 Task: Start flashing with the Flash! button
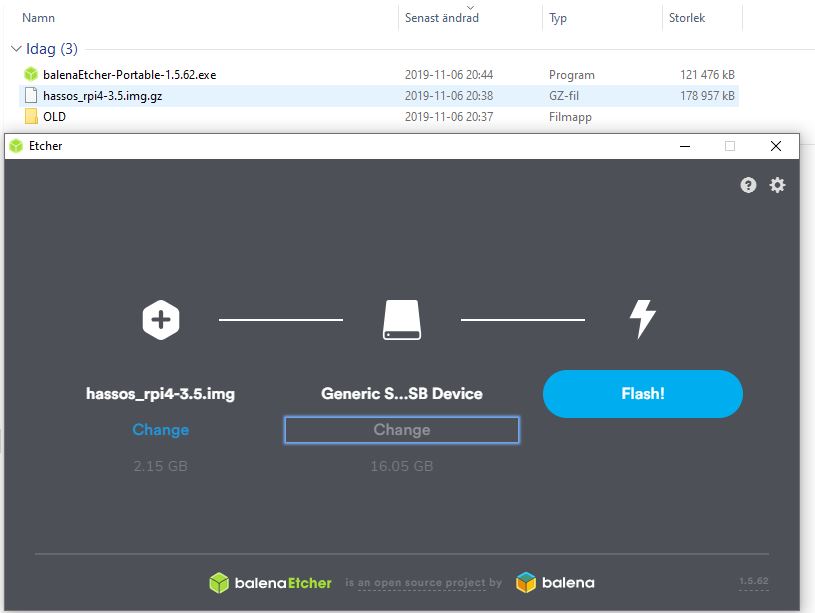pyautogui.click(x=643, y=394)
